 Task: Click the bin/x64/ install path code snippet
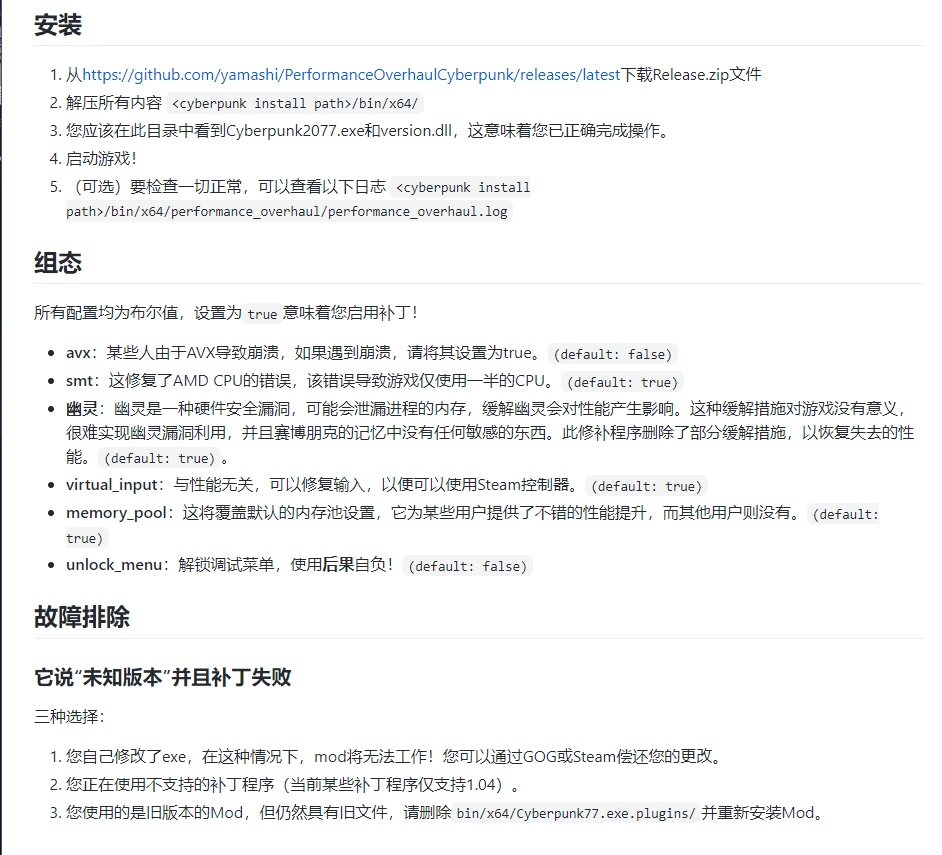pos(295,103)
